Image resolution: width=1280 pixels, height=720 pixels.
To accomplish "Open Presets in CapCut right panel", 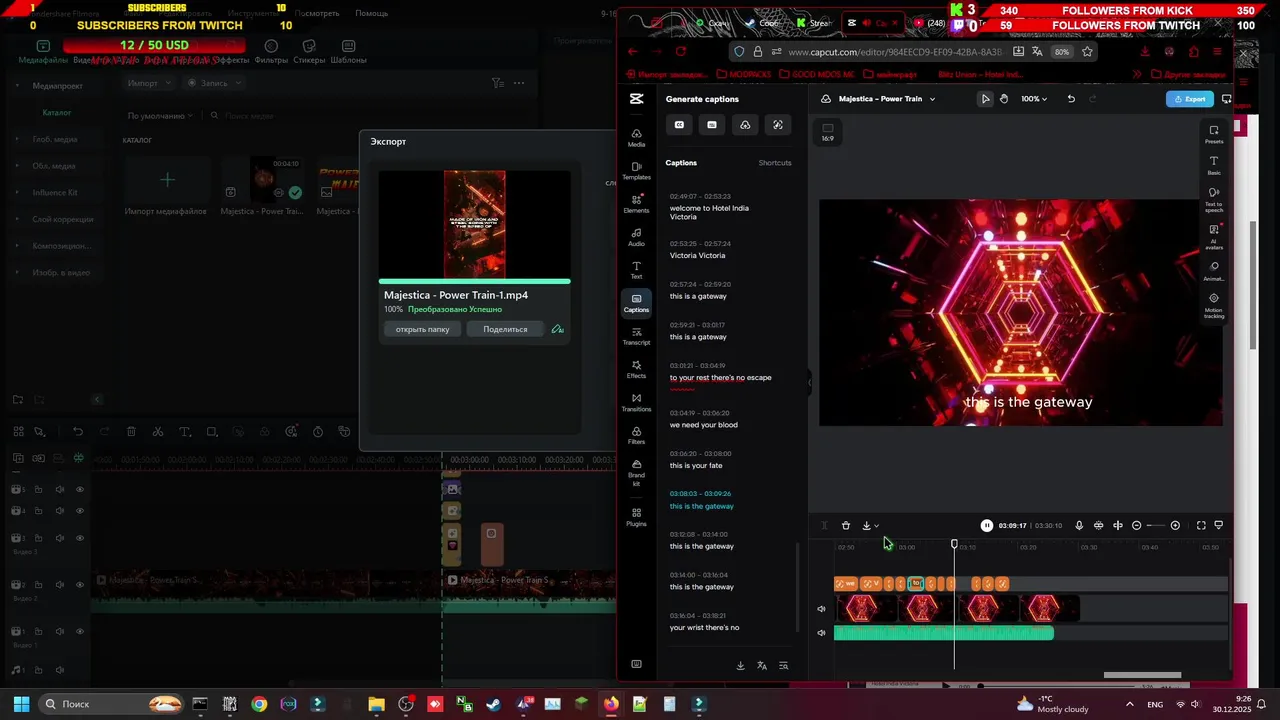I will coord(1214,134).
